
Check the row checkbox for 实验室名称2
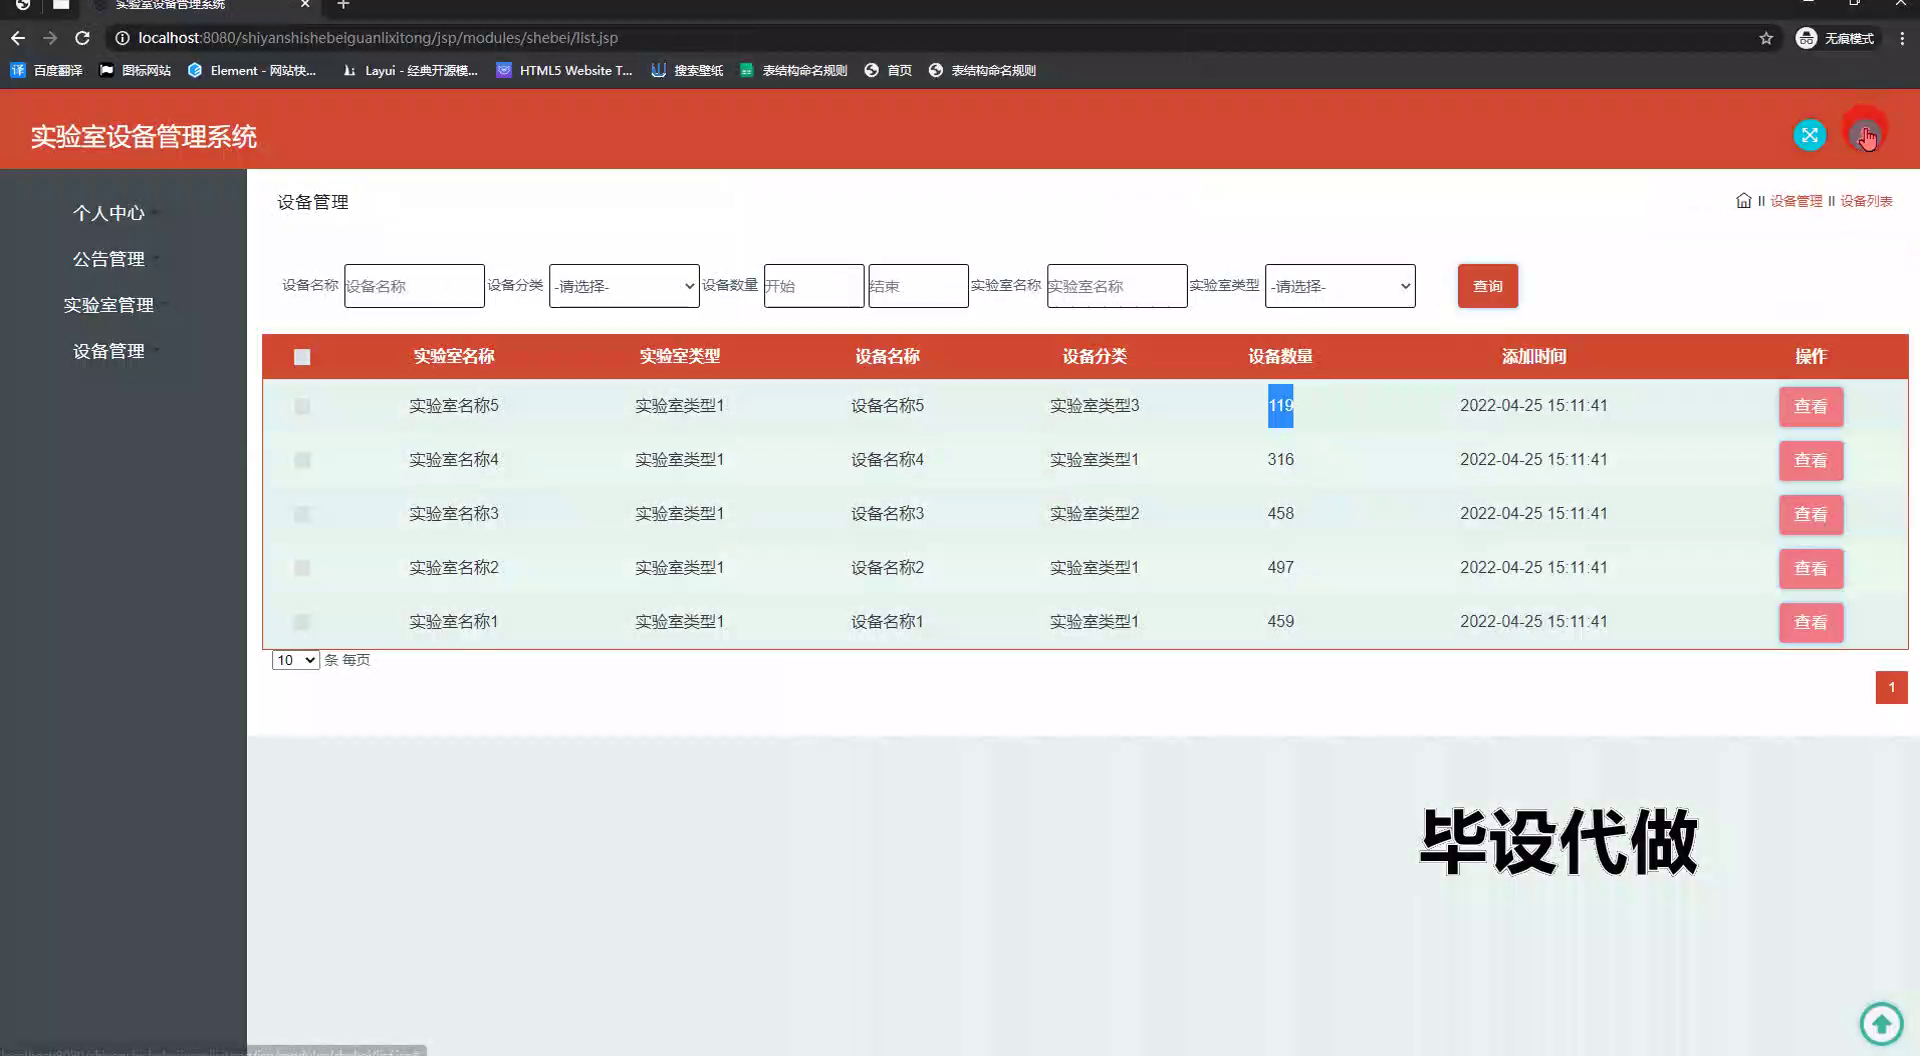click(302, 568)
